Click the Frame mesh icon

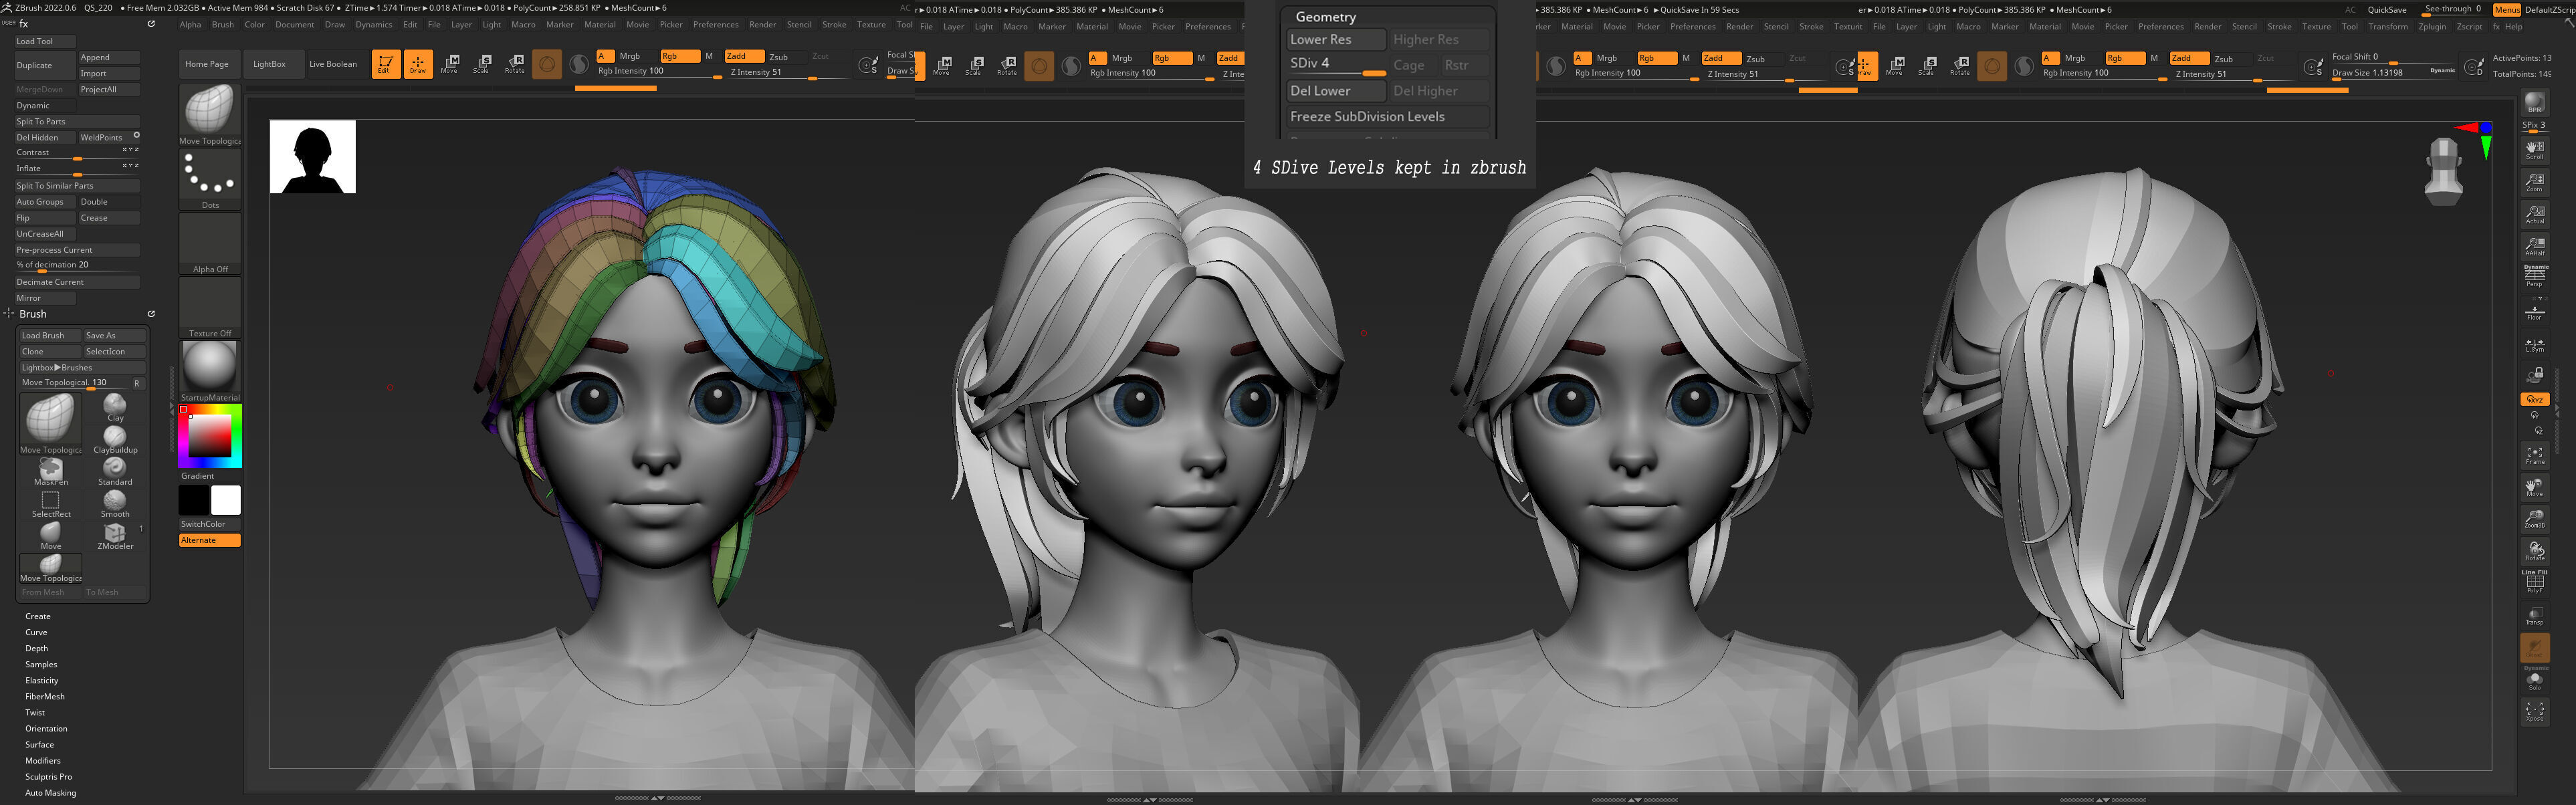2535,456
